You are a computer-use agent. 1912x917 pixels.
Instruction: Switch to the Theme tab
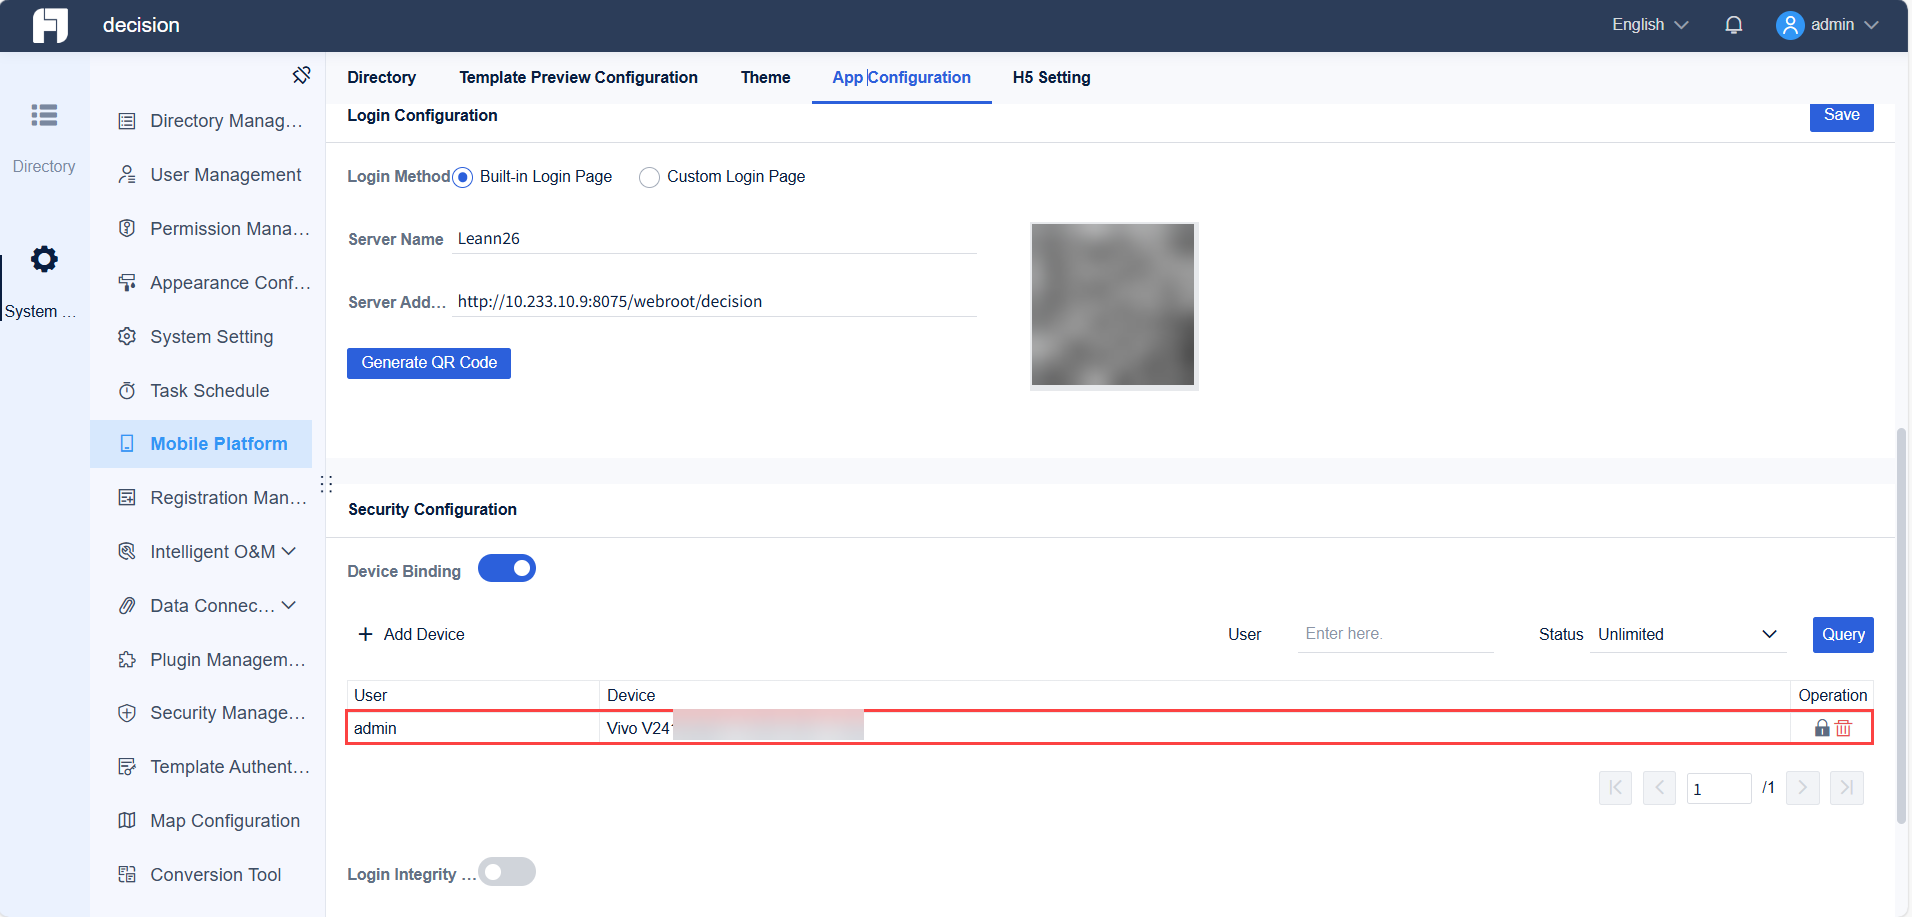765,77
